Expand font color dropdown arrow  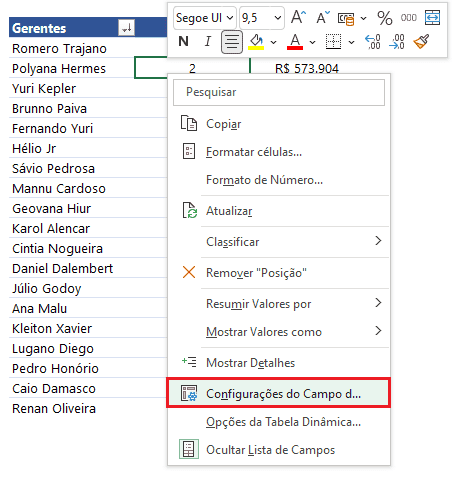312,42
